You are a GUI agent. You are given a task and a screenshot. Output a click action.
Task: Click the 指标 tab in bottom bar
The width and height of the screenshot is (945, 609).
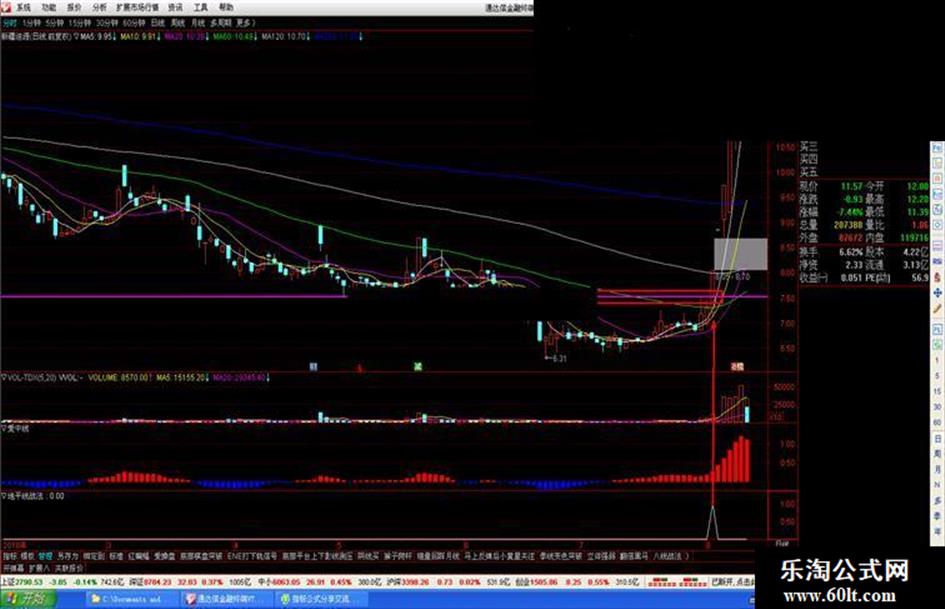coord(10,556)
